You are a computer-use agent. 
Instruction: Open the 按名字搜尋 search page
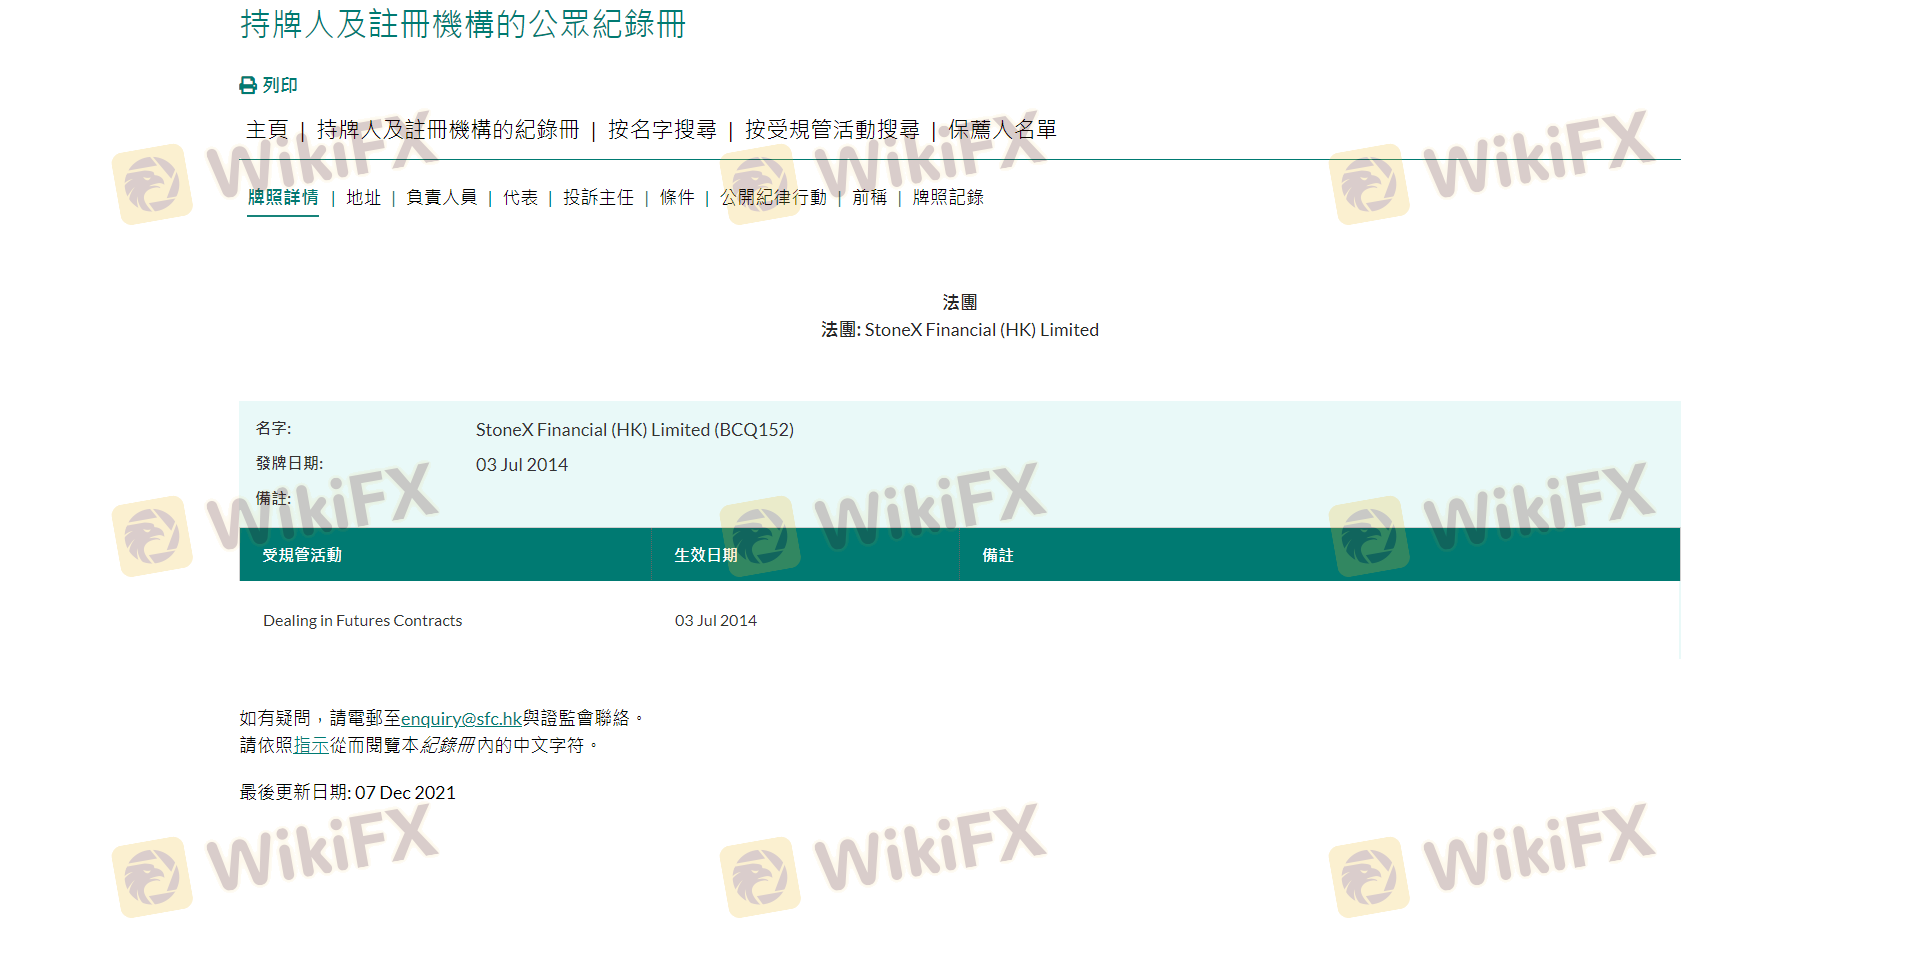(662, 130)
